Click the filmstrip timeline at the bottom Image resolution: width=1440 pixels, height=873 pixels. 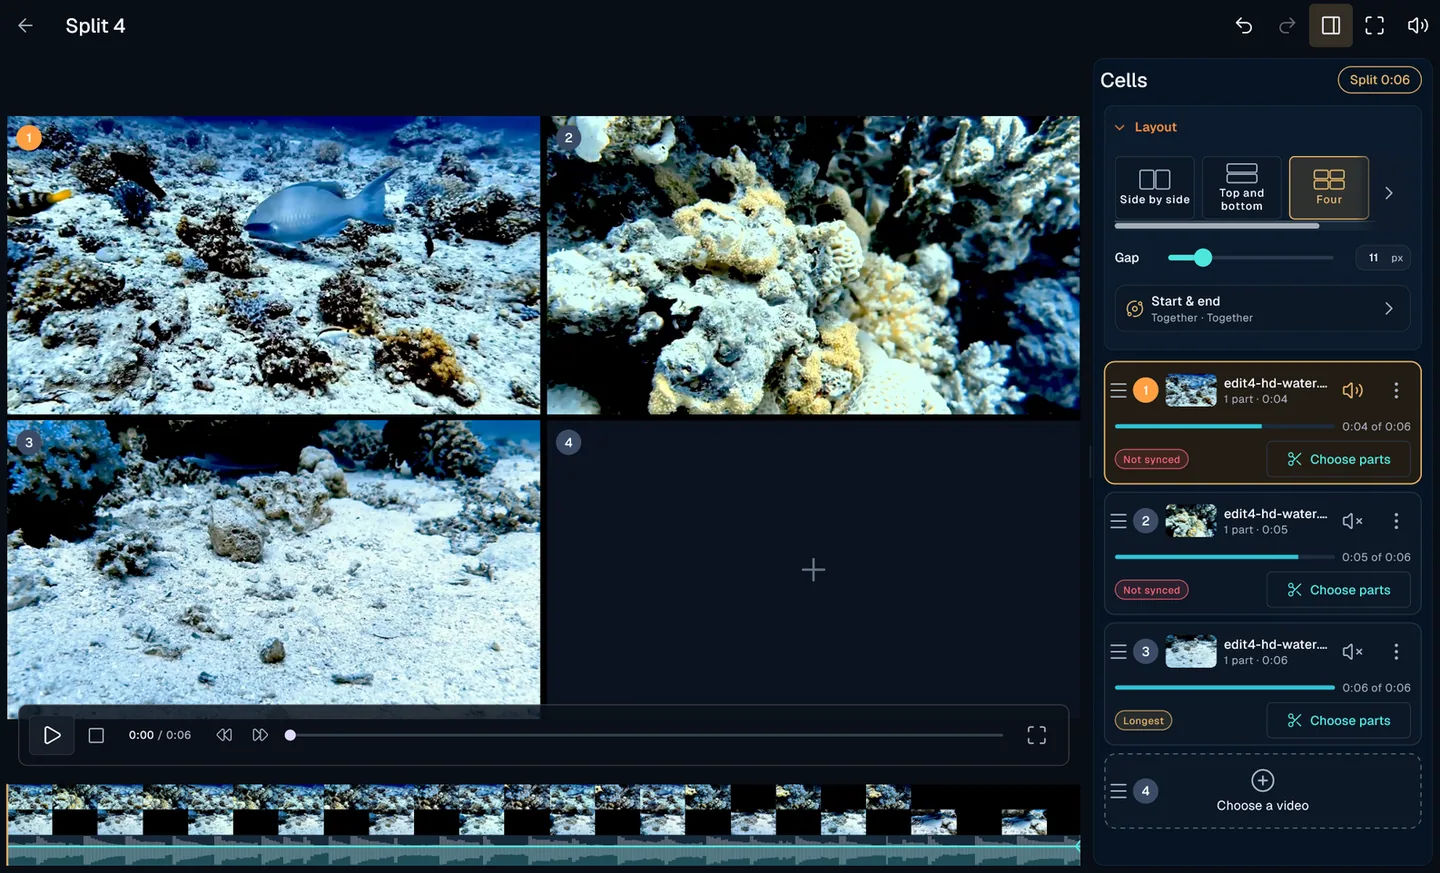[x=543, y=825]
